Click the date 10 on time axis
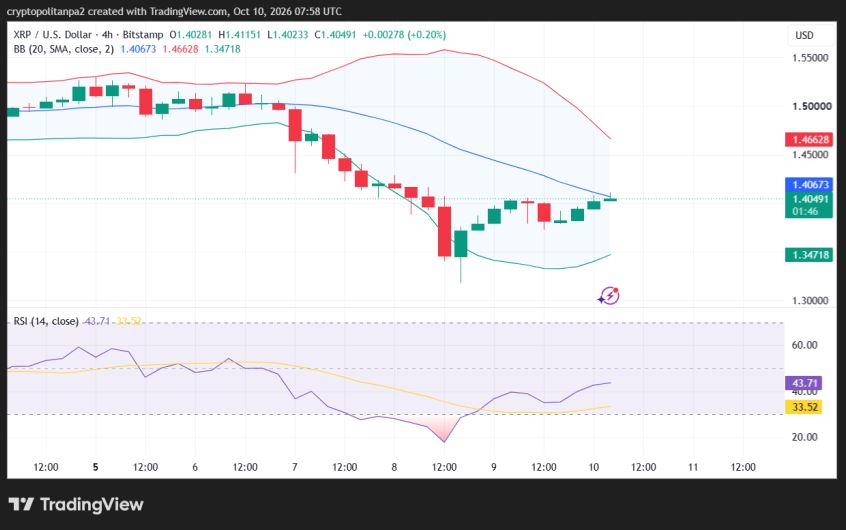The width and height of the screenshot is (846, 530). point(593,467)
